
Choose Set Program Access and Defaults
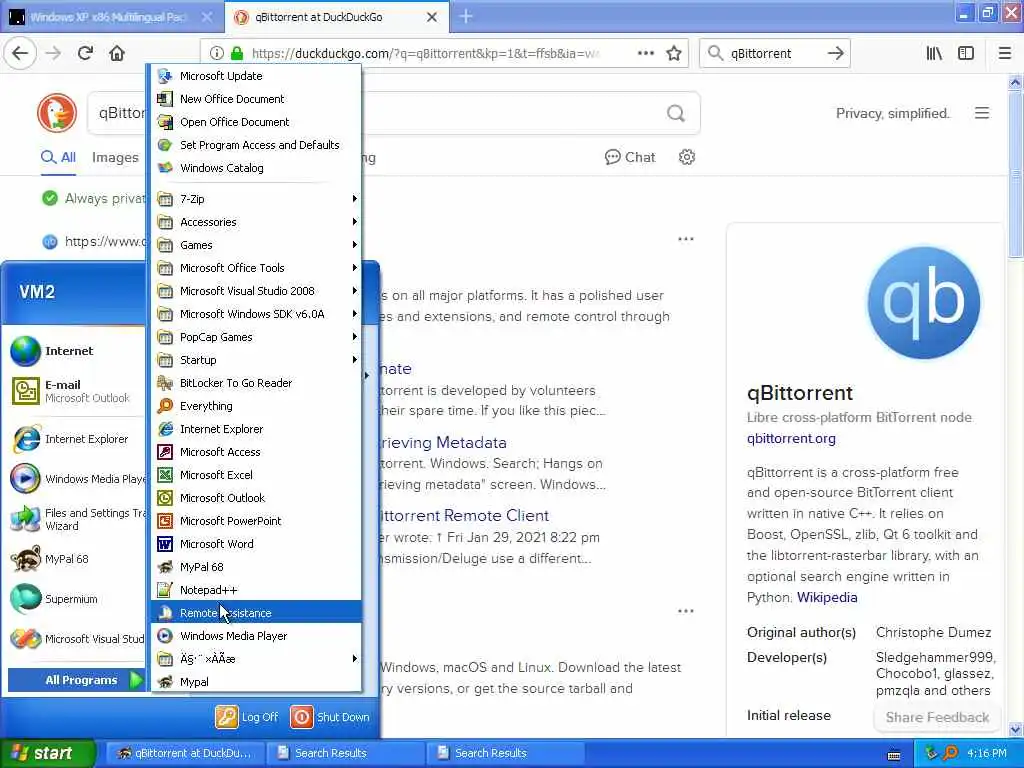point(257,145)
